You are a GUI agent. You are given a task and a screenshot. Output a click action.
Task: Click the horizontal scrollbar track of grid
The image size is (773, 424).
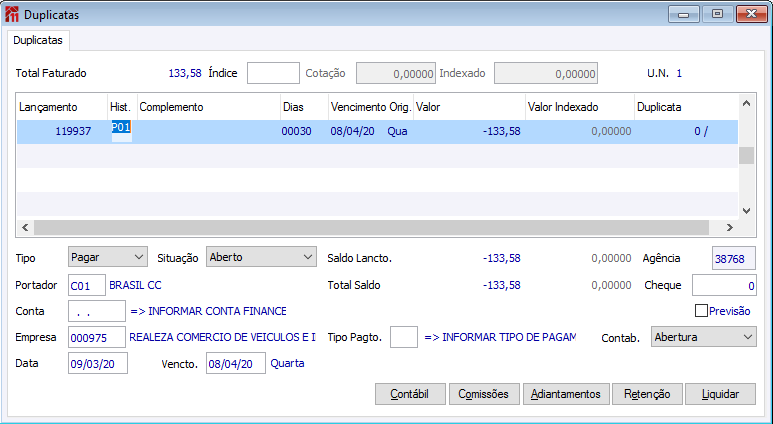(x=371, y=227)
